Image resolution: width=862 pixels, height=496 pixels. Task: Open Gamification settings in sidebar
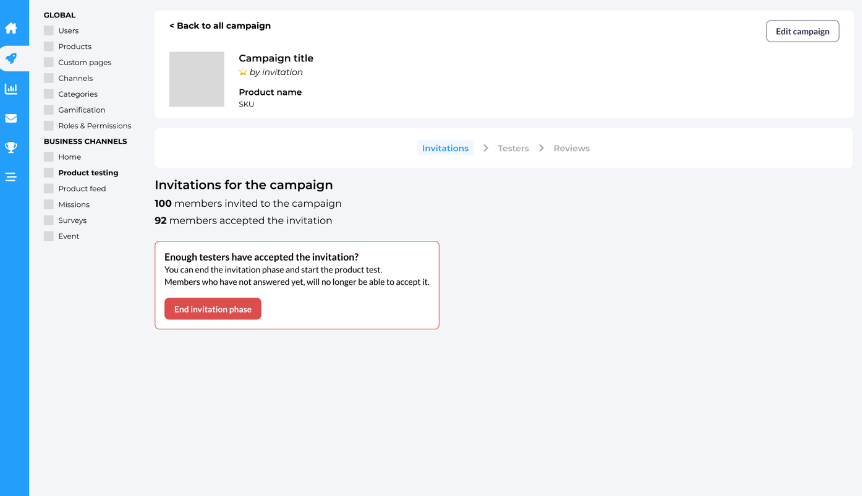[x=81, y=110]
